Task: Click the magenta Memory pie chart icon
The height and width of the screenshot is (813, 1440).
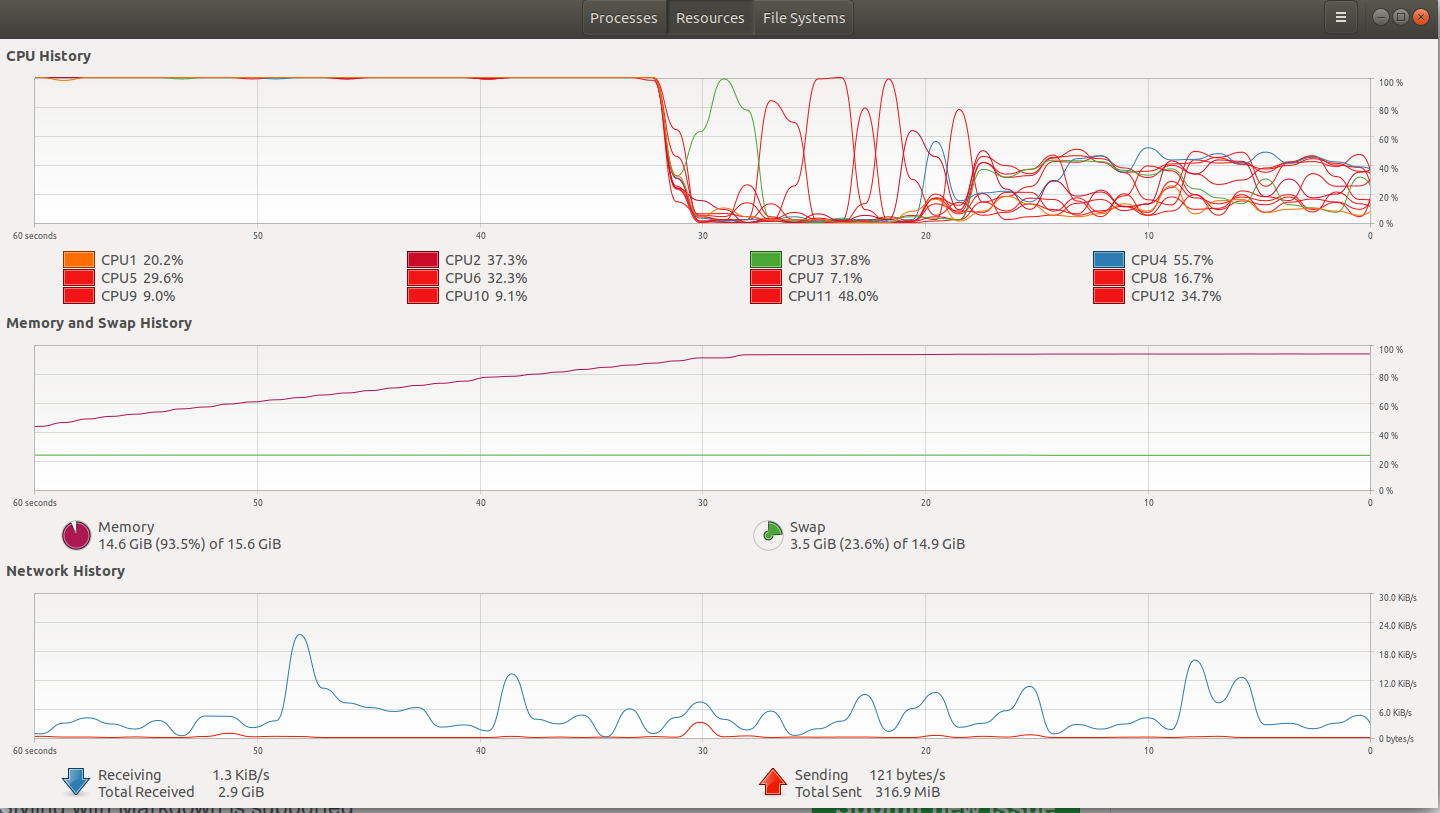Action: click(75, 535)
